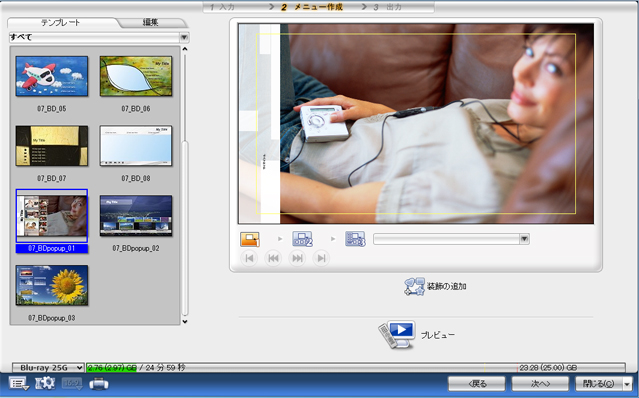Select the menu level 3 icon
This screenshot has width=639, height=398.
pos(355,239)
